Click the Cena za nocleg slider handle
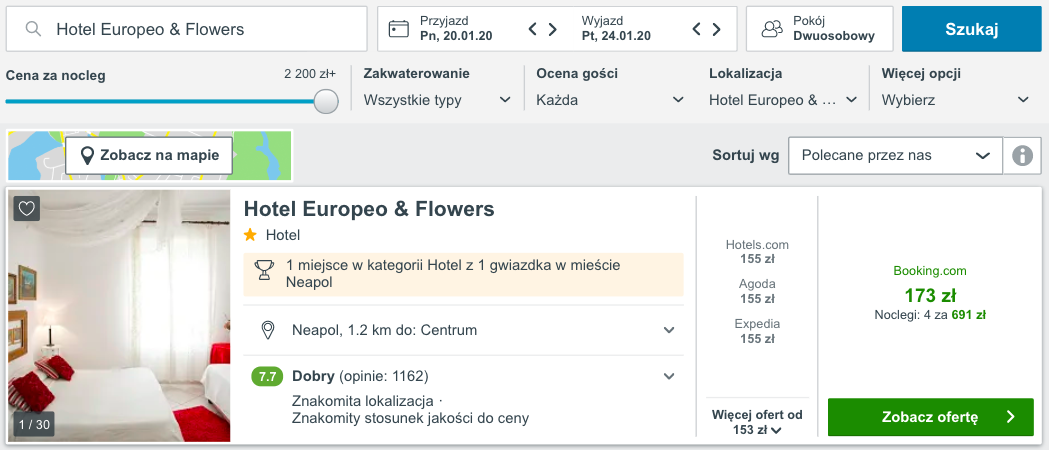This screenshot has height=450, width=1049. pos(326,101)
